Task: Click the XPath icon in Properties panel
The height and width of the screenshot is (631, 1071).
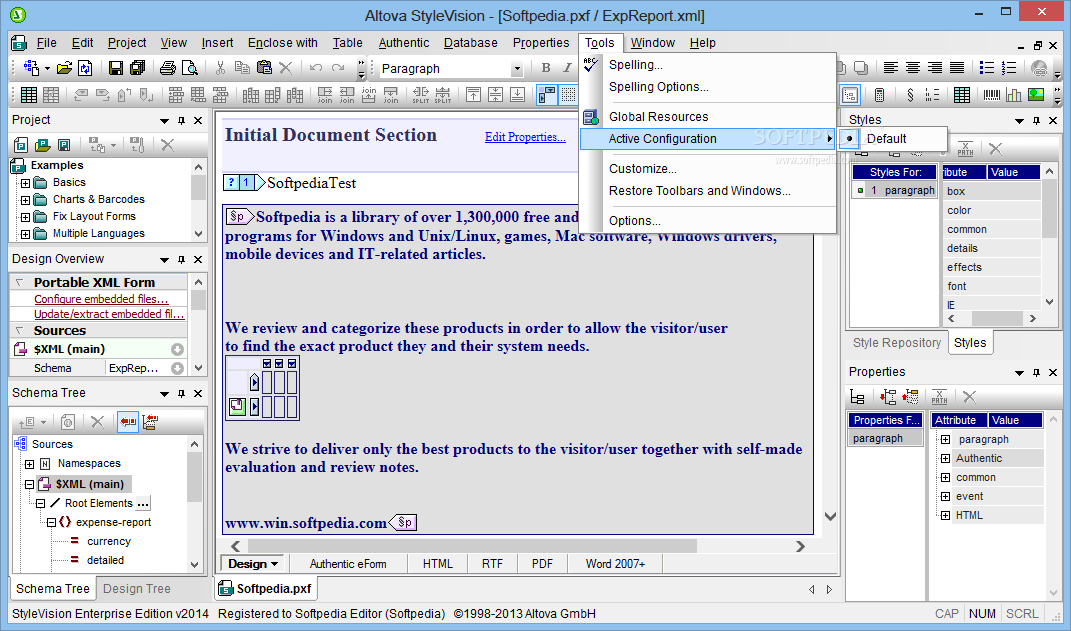Action: click(940, 397)
